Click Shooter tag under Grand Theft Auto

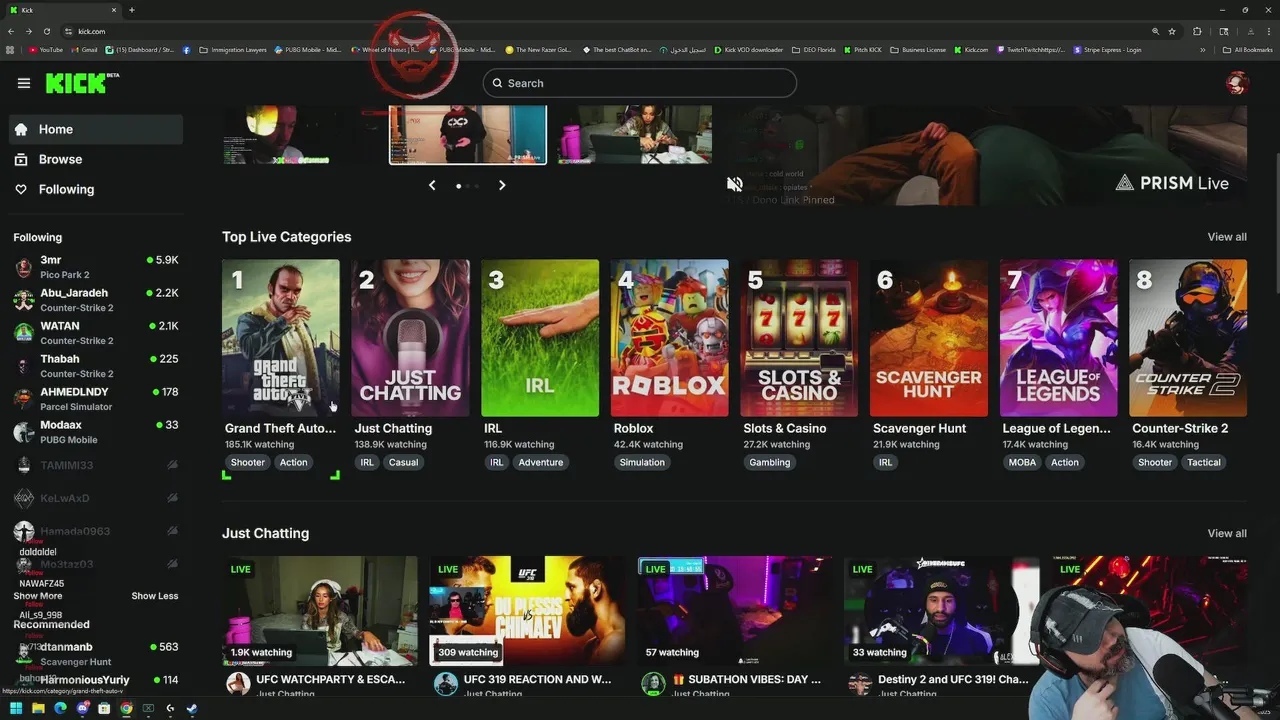point(248,462)
